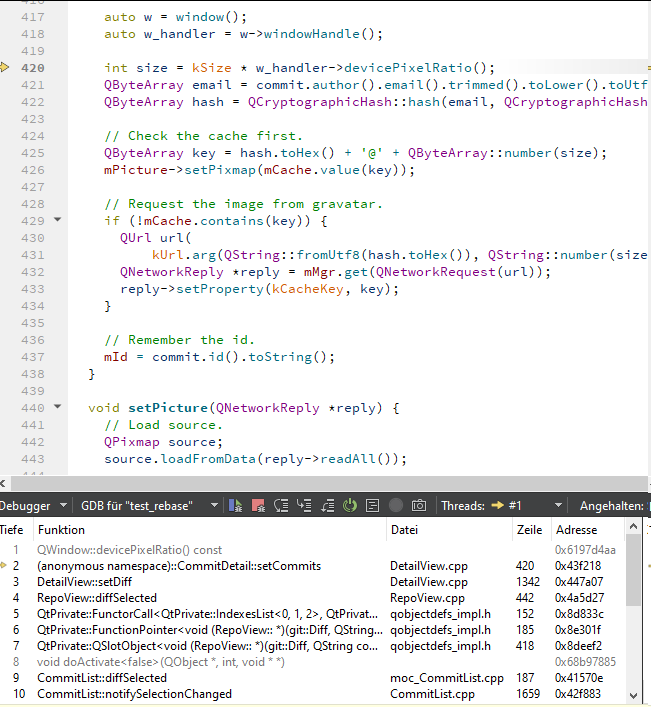Click line number 437 in the gutter
651x707 pixels.
[x=32, y=357]
